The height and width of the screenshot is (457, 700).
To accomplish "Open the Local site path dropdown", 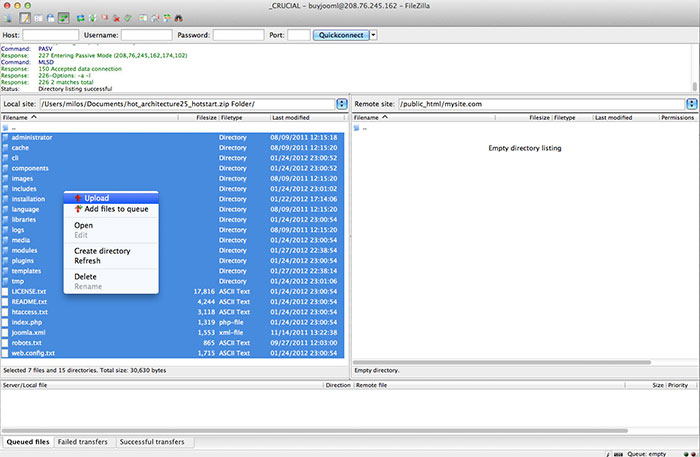I will 342,104.
